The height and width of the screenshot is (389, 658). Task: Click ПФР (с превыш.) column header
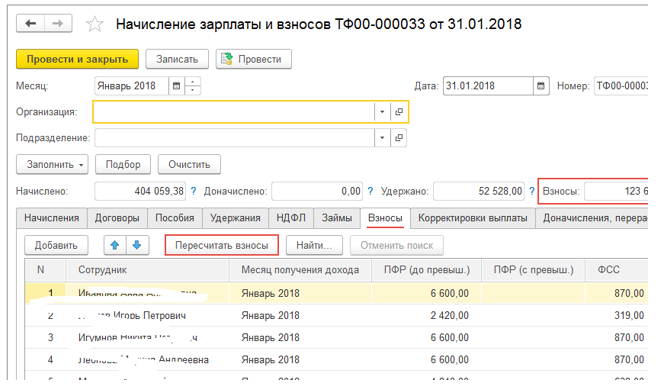click(533, 270)
